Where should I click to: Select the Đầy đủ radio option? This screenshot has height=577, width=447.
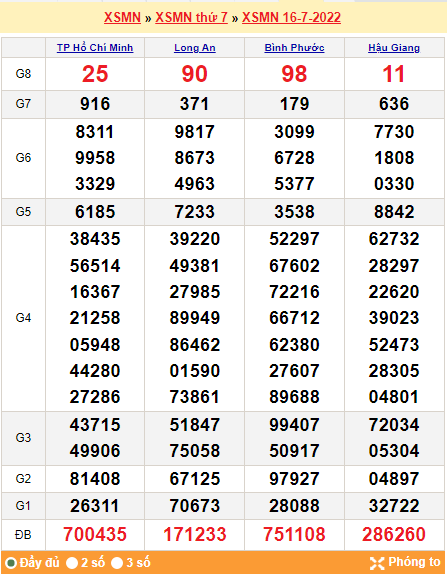click(11, 563)
